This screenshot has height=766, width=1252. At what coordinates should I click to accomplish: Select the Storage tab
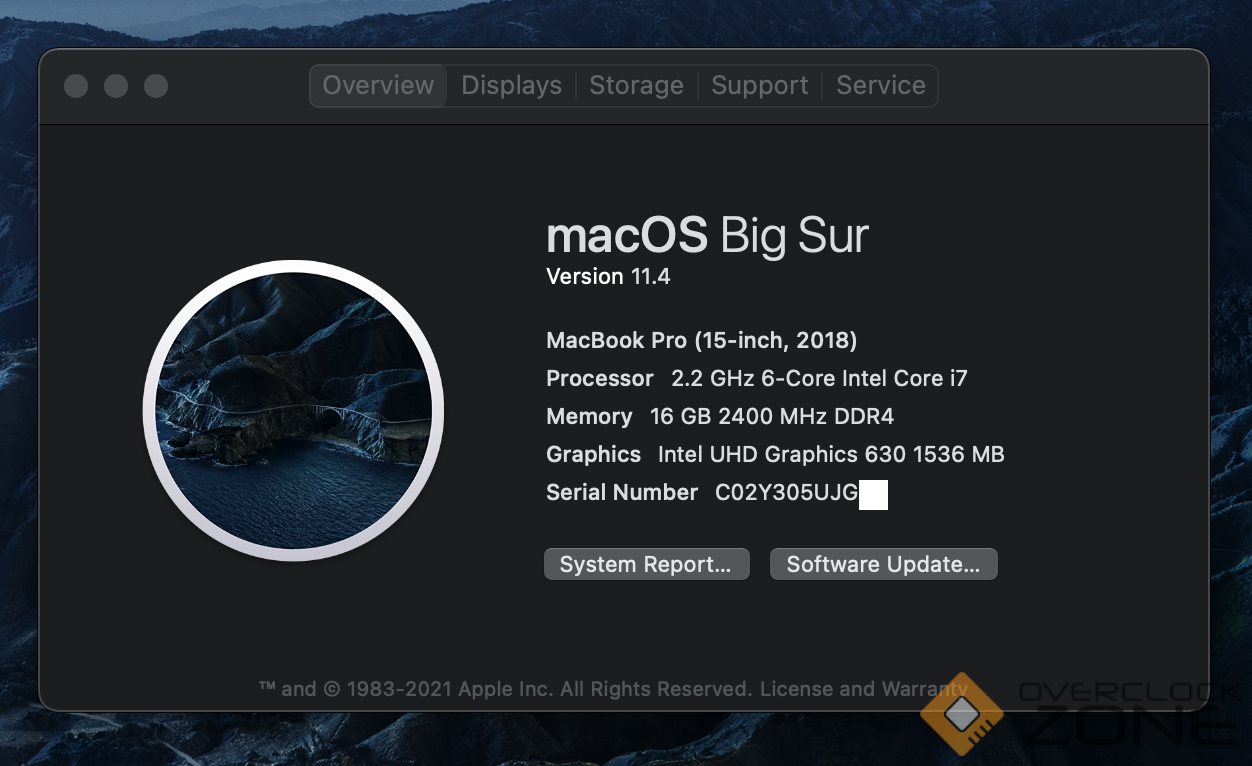[x=636, y=86]
